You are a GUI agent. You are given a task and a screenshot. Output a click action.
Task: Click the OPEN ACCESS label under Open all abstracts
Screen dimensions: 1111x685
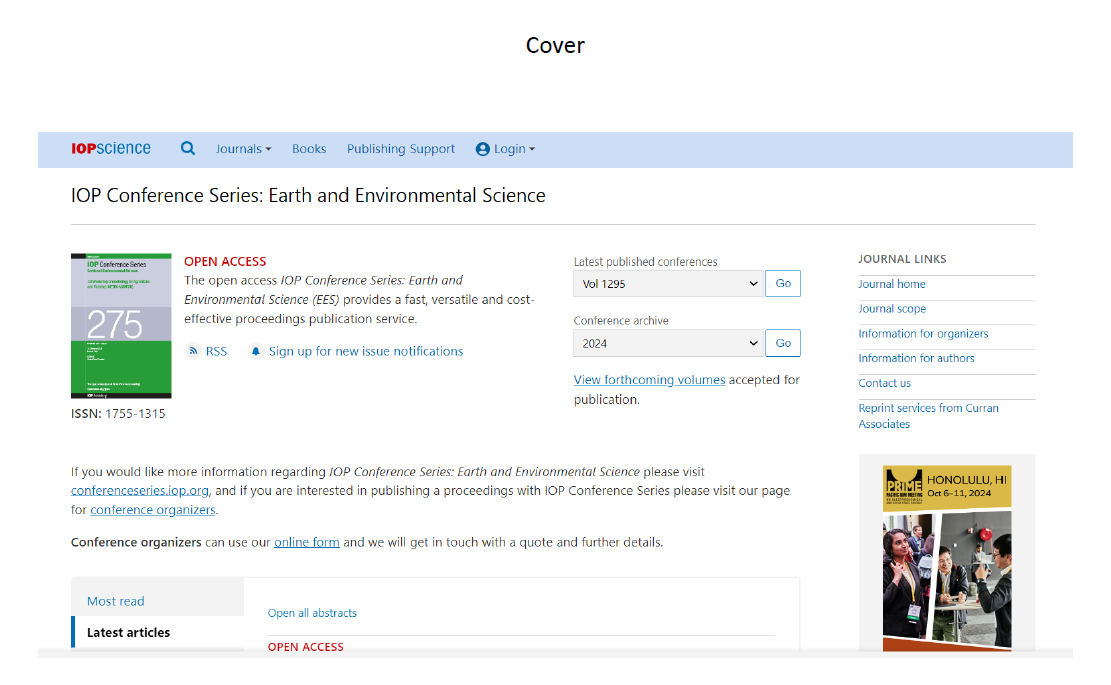click(305, 647)
